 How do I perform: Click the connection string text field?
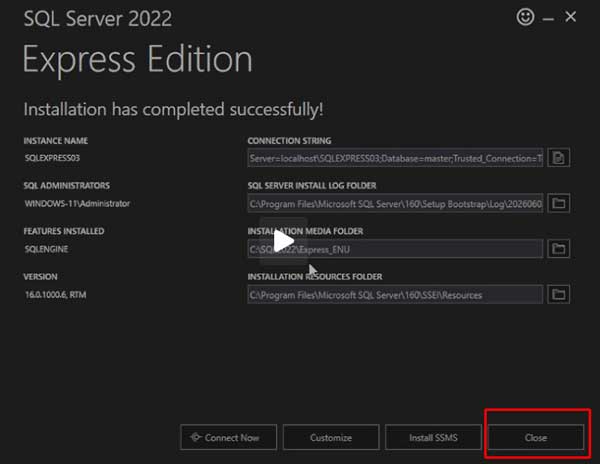(395, 158)
